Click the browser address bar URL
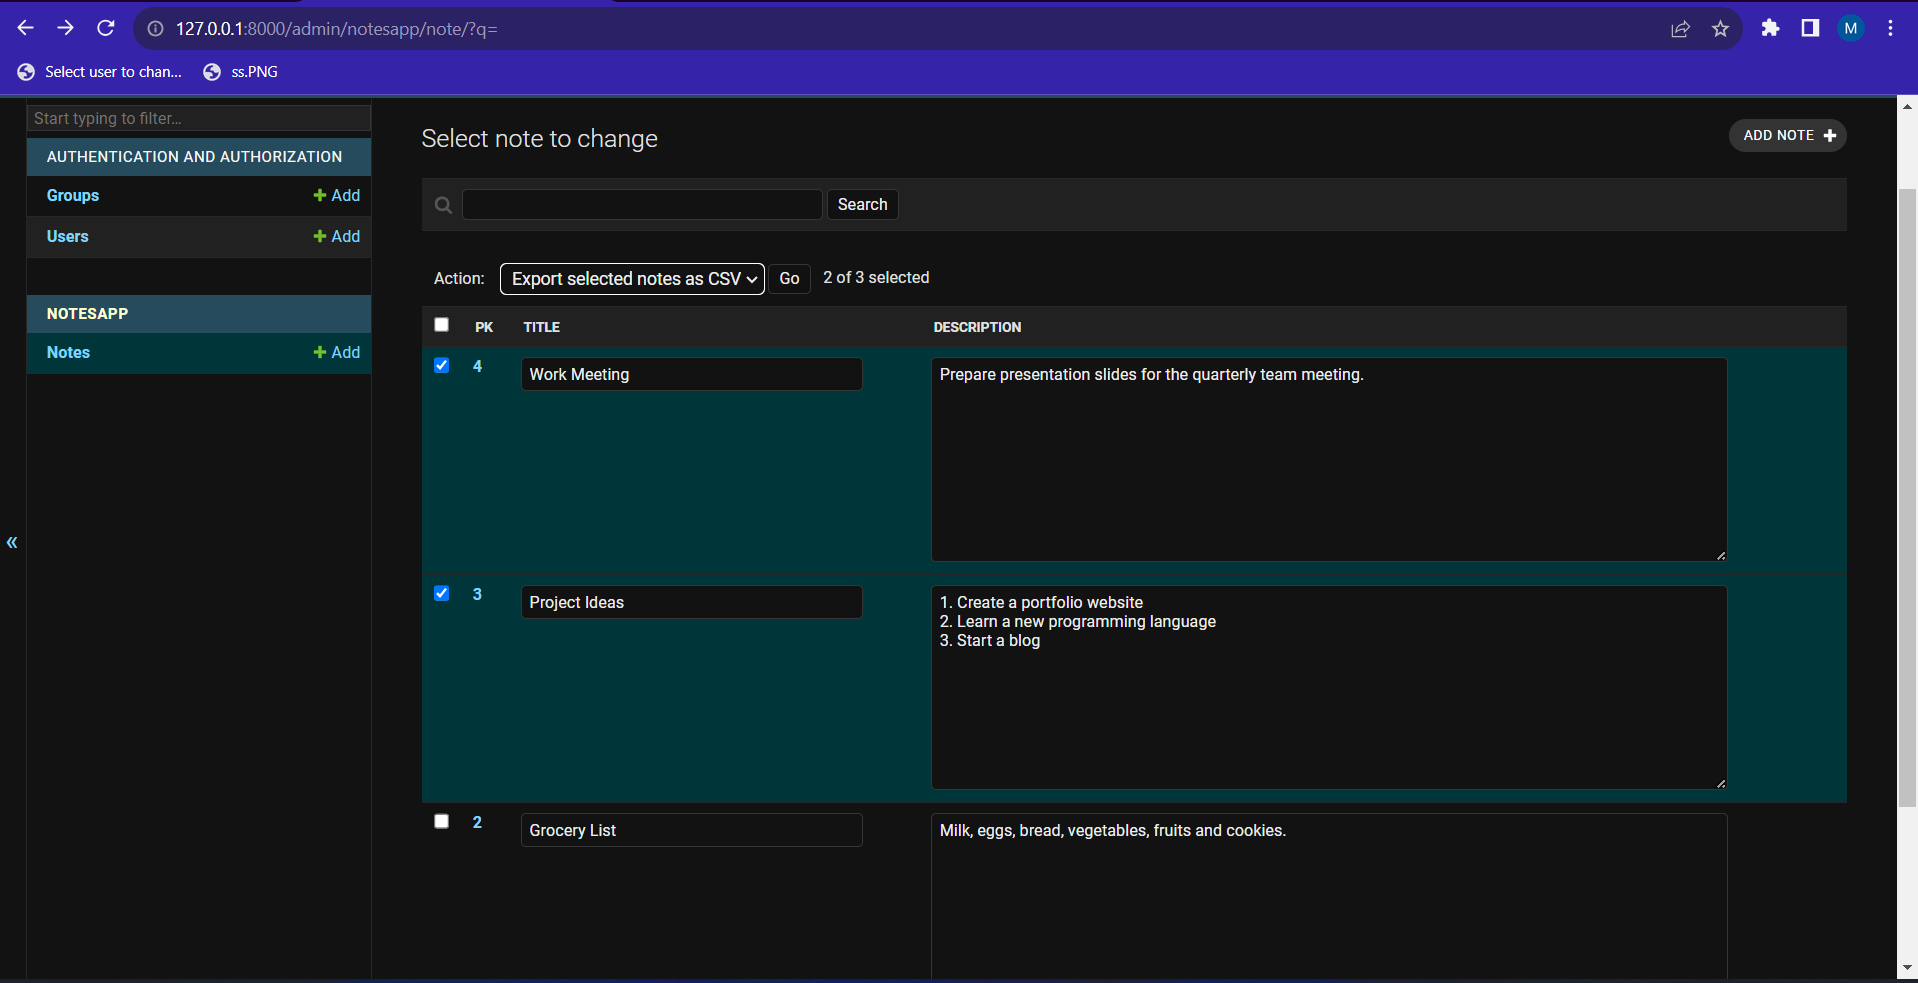Image resolution: width=1918 pixels, height=983 pixels. (x=337, y=29)
